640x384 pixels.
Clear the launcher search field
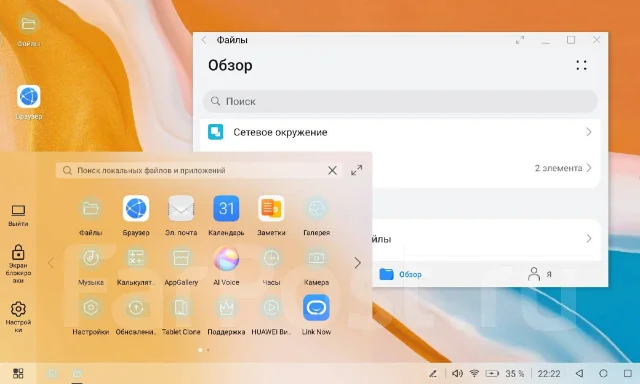[332, 170]
